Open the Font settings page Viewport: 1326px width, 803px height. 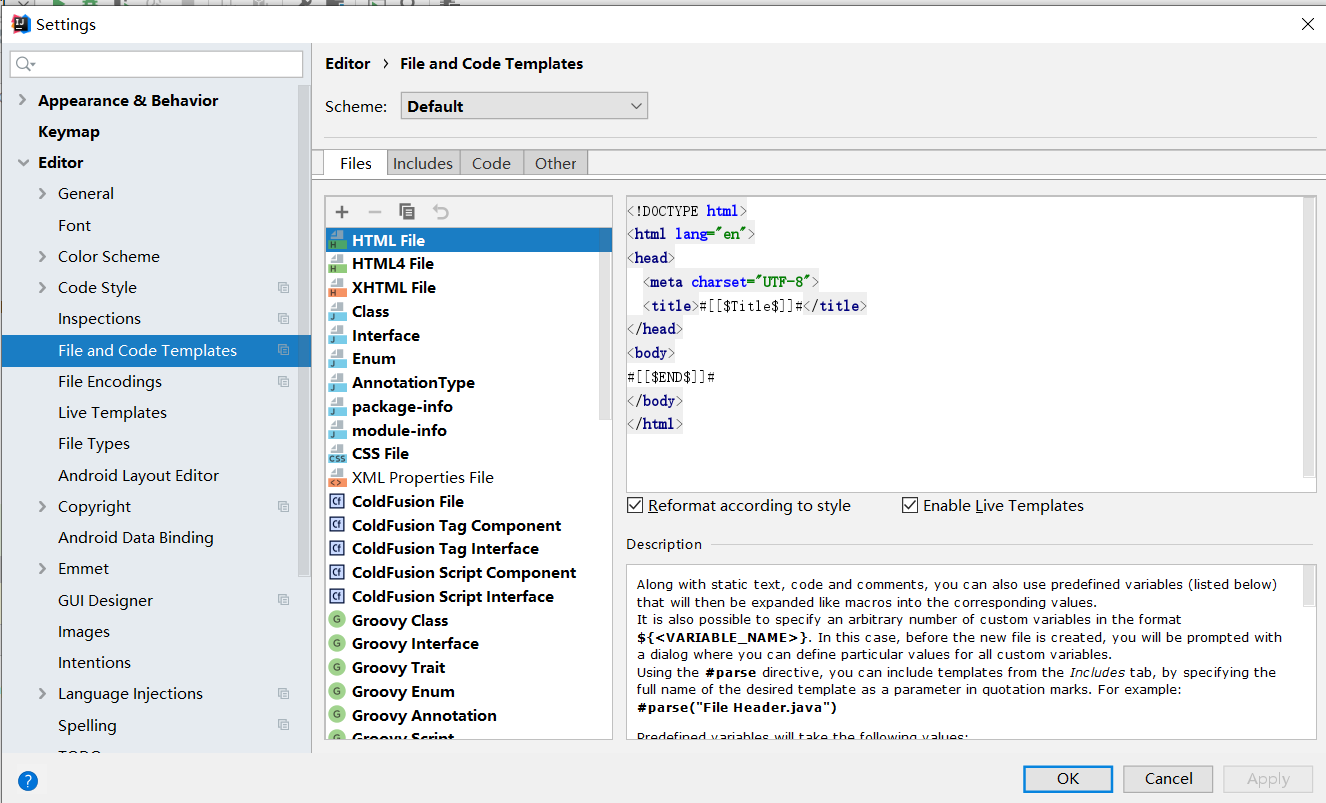(x=74, y=226)
